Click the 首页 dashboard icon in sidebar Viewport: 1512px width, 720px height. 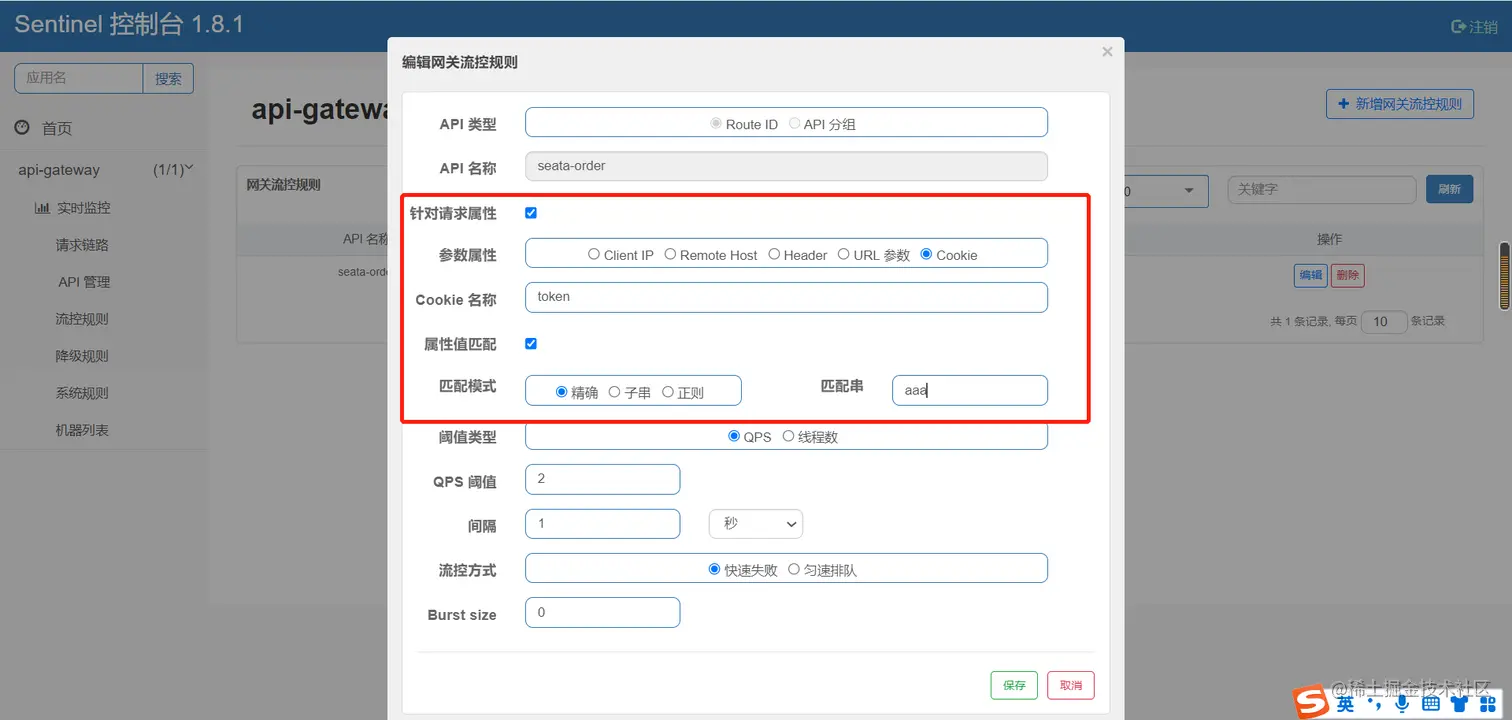point(22,128)
